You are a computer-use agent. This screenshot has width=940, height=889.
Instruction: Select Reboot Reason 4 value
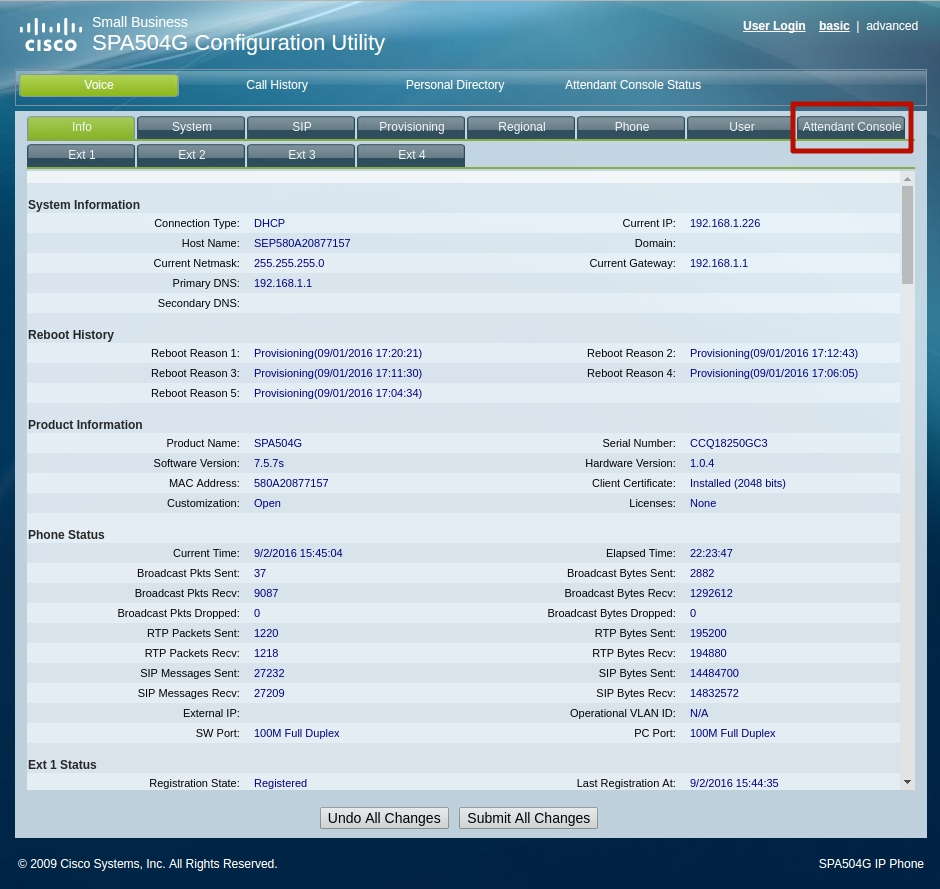tap(774, 373)
